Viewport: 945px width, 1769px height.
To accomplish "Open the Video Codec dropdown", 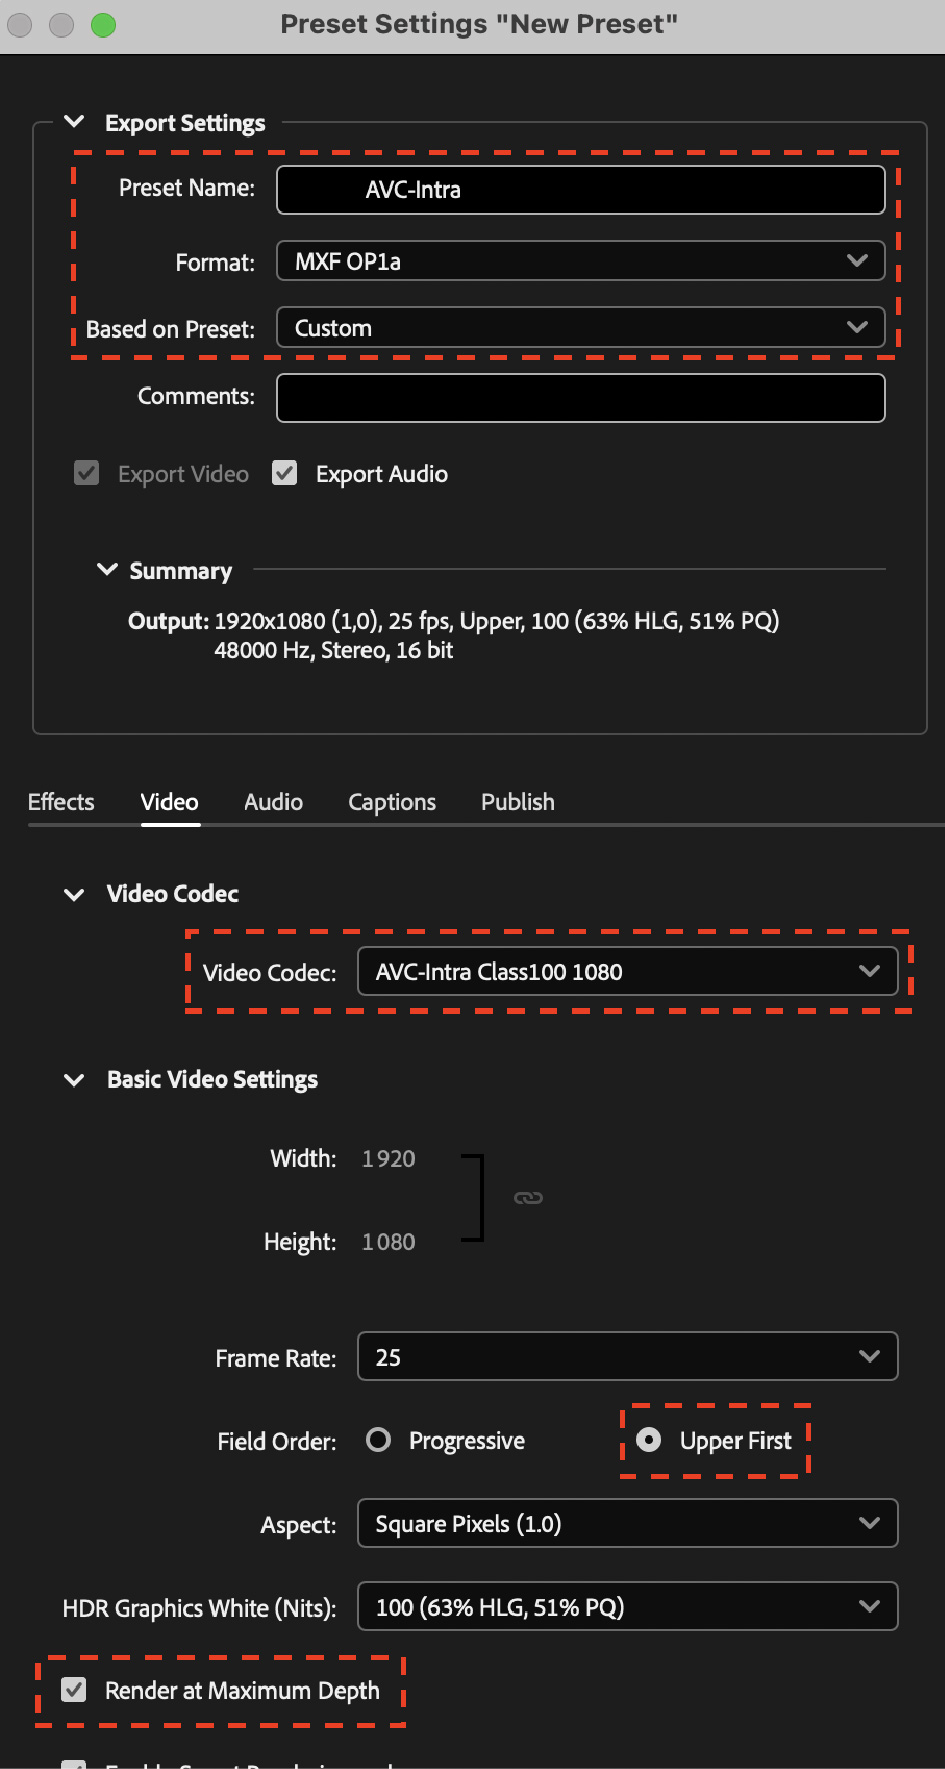I will coord(626,971).
